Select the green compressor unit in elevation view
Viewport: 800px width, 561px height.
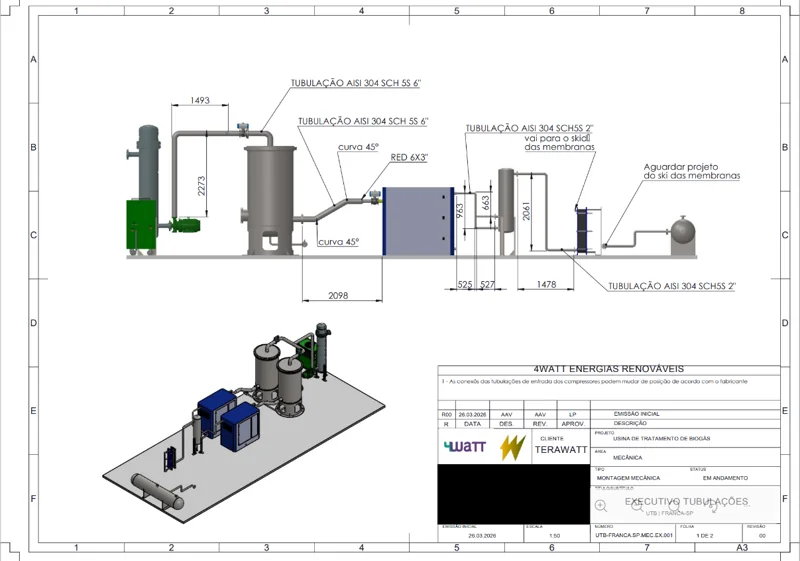click(141, 225)
